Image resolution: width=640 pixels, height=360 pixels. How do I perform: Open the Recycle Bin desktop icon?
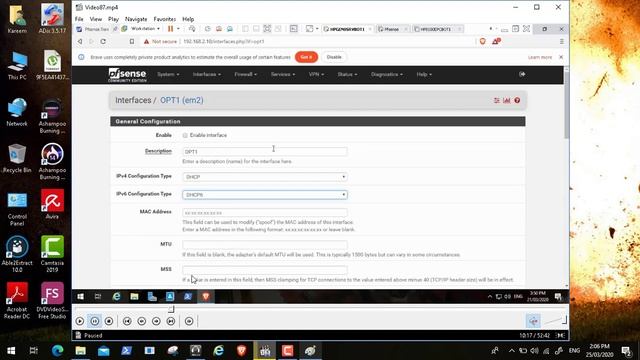pyautogui.click(x=17, y=159)
